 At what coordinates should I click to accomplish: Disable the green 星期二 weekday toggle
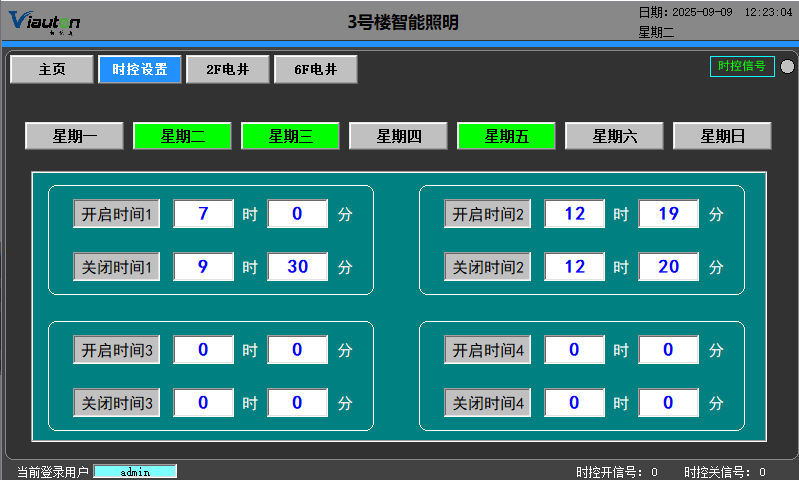(183, 136)
